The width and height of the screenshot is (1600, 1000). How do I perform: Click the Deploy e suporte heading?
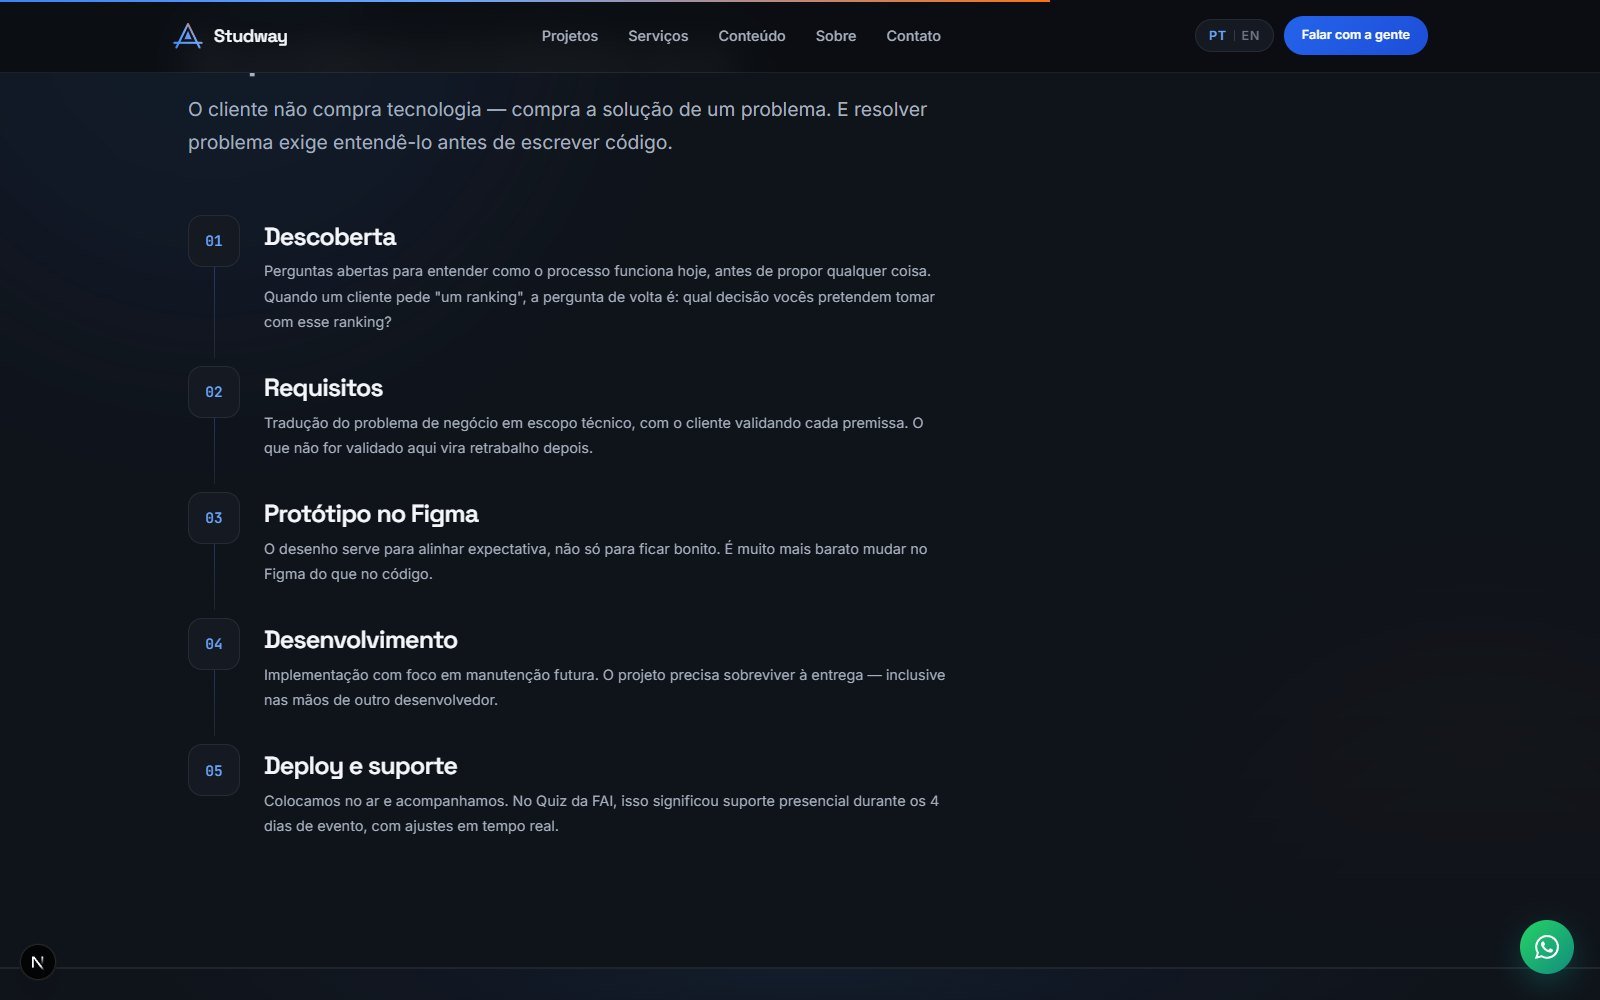coord(360,766)
